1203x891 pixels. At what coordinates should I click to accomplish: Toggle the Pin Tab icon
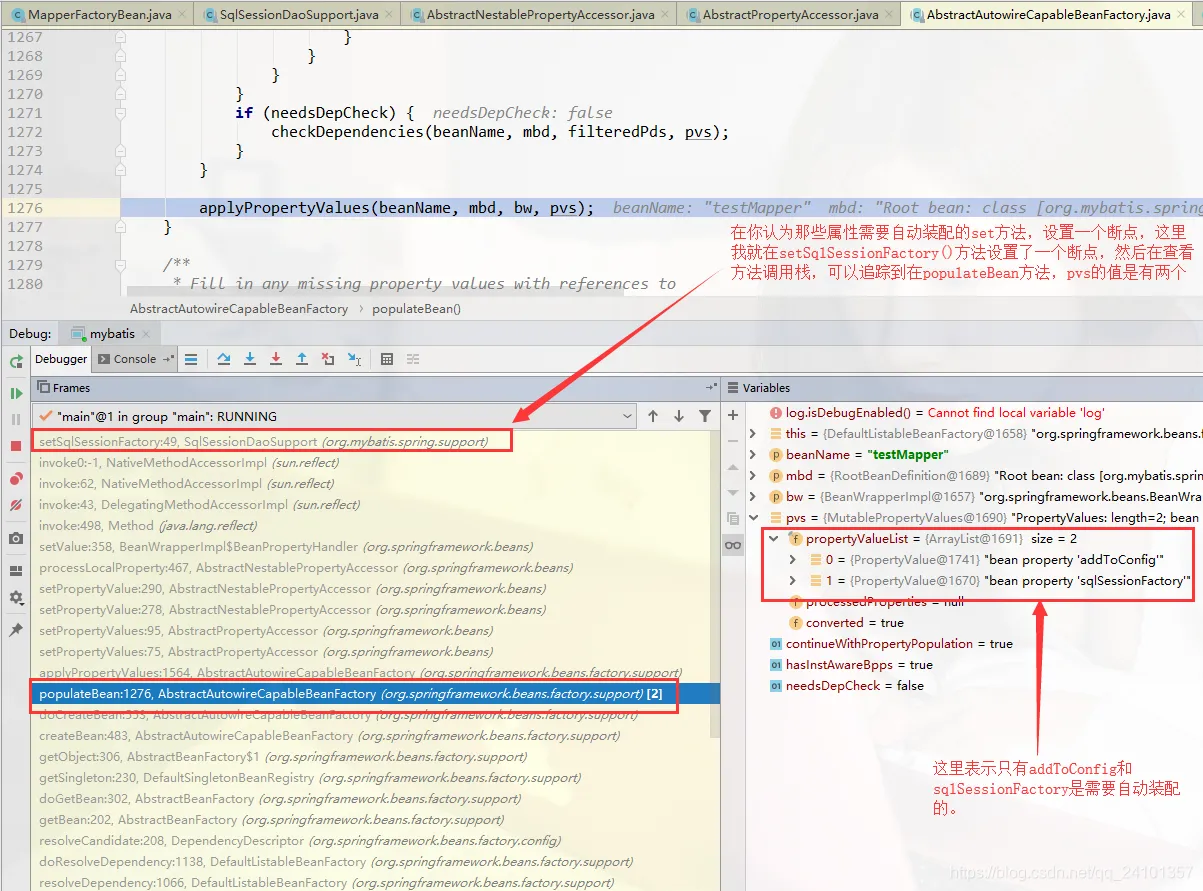[x=16, y=630]
